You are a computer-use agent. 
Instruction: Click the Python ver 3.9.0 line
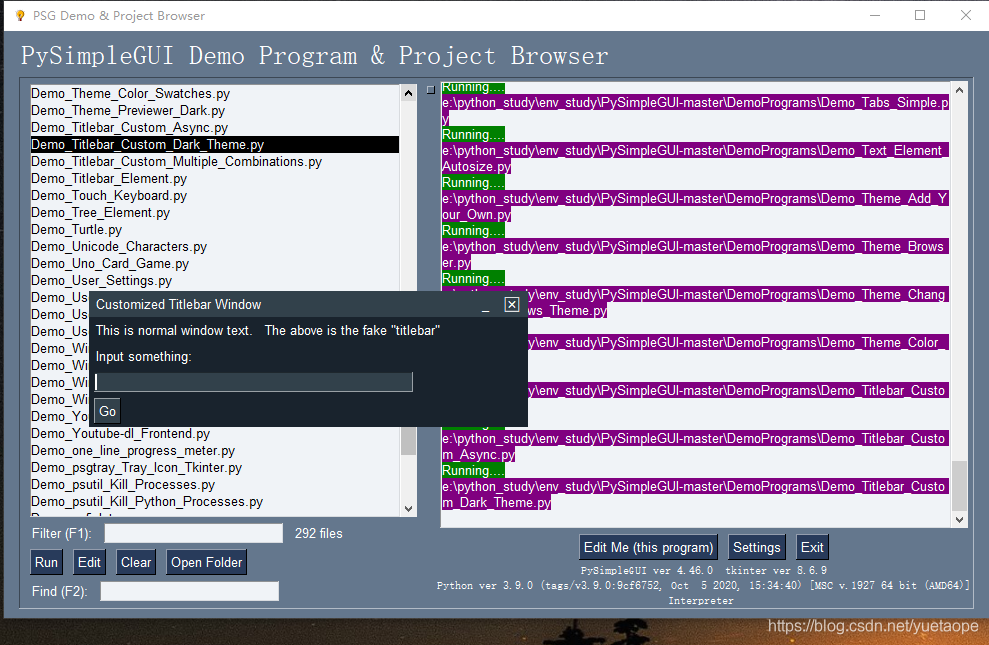[703, 586]
